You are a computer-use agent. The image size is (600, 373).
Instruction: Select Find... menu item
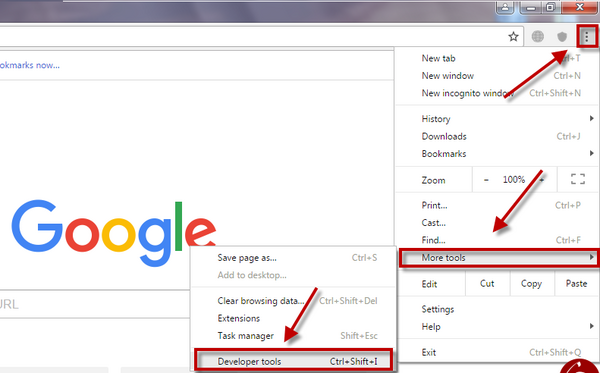tap(498, 240)
